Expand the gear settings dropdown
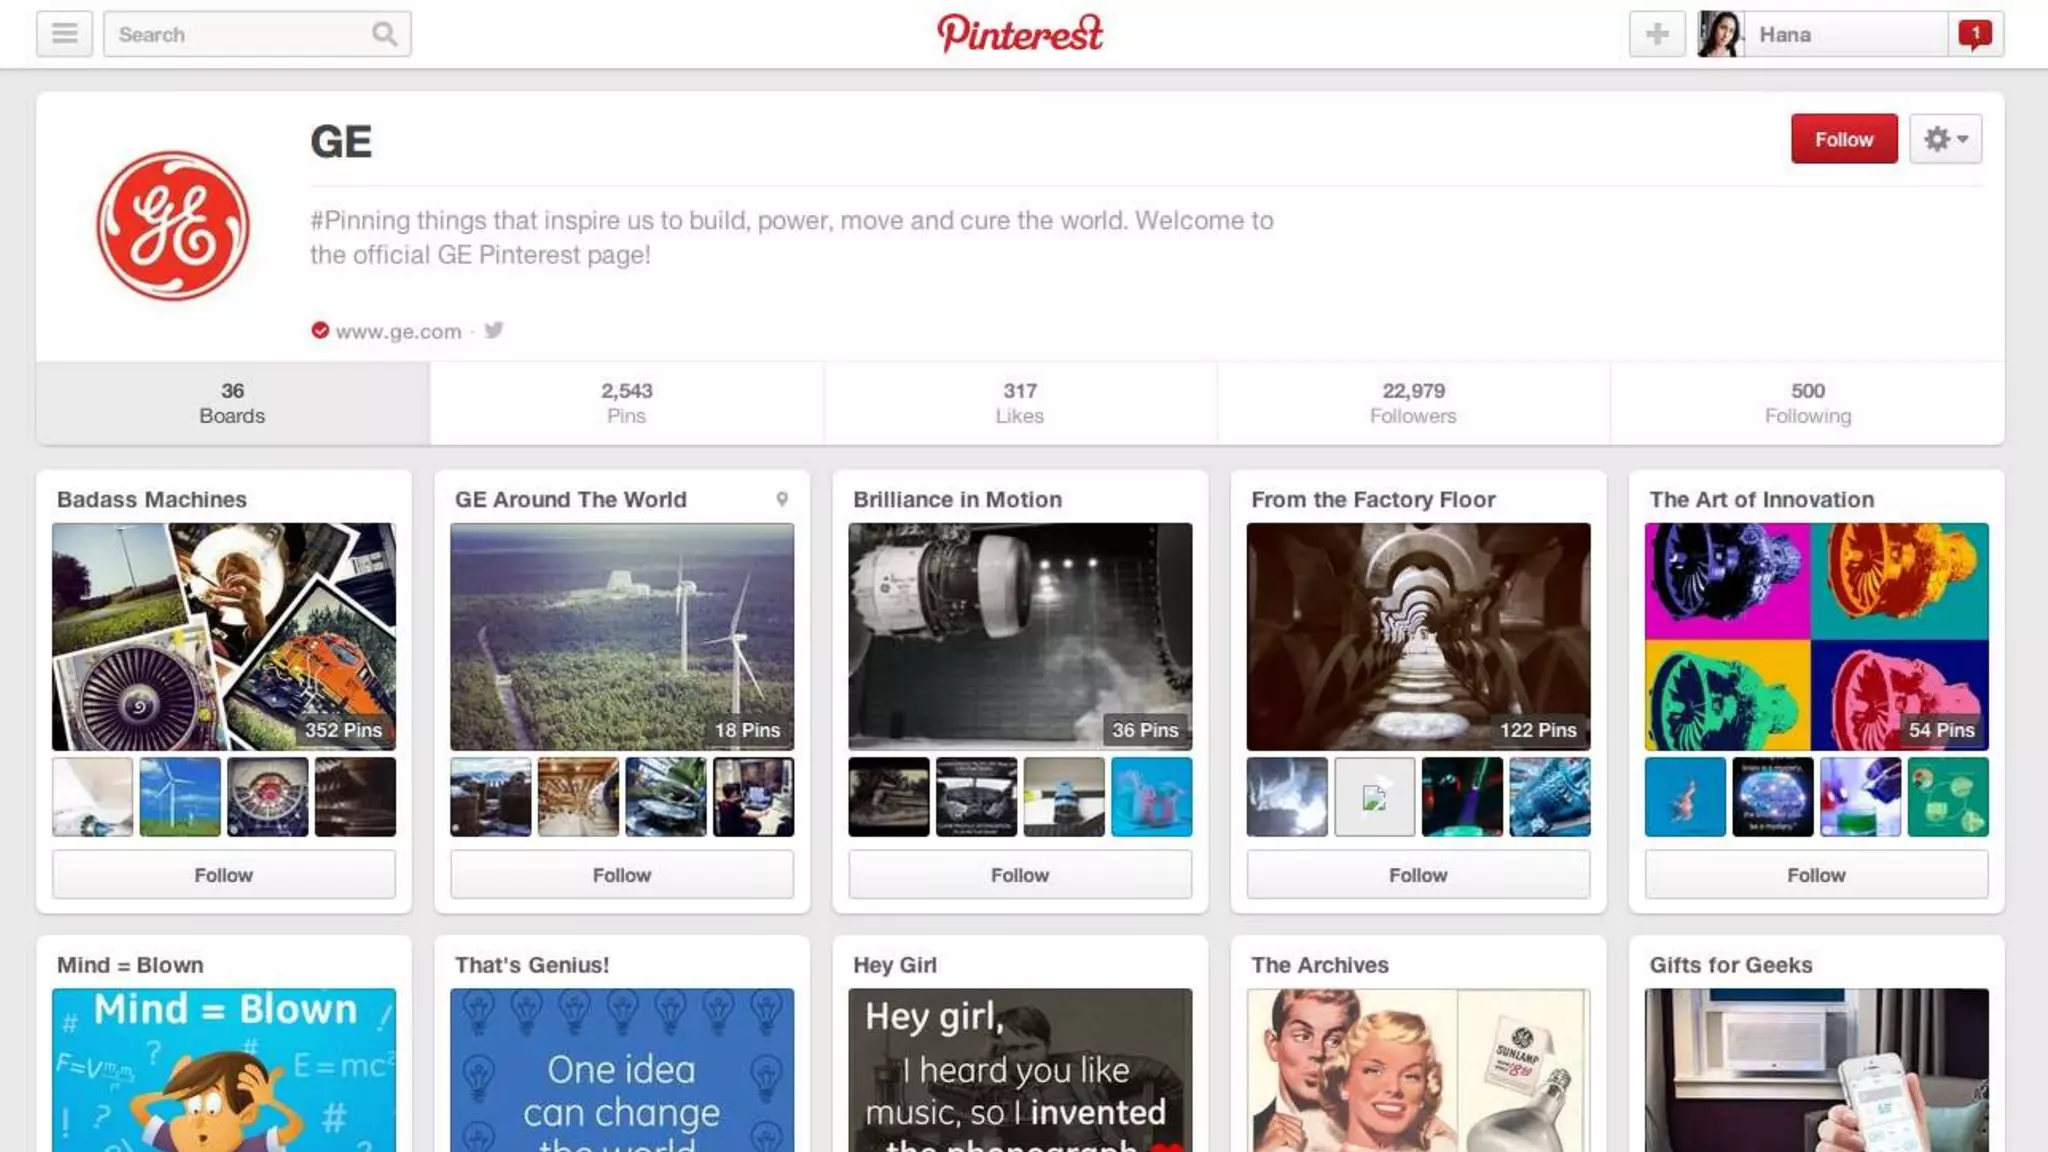Screen dimensions: 2048x1152 click(x=1945, y=139)
